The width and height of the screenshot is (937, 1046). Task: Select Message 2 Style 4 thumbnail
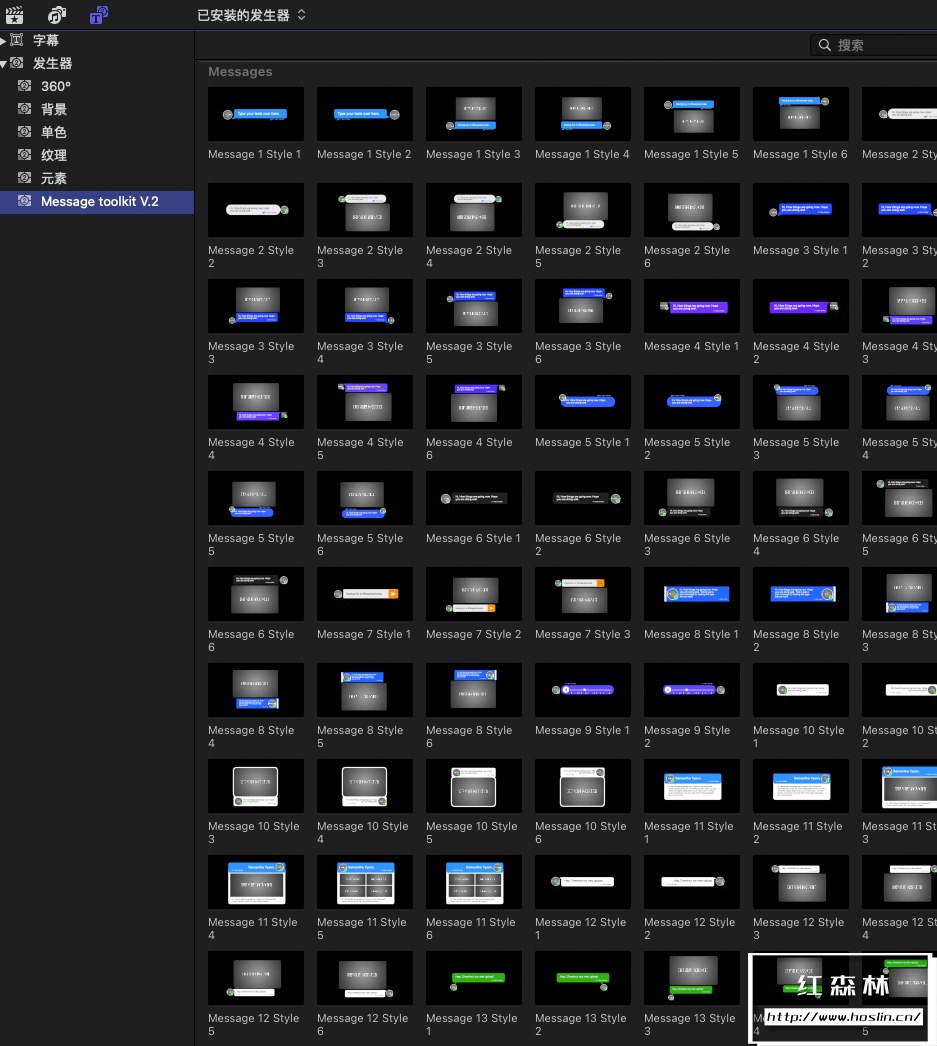click(x=474, y=209)
